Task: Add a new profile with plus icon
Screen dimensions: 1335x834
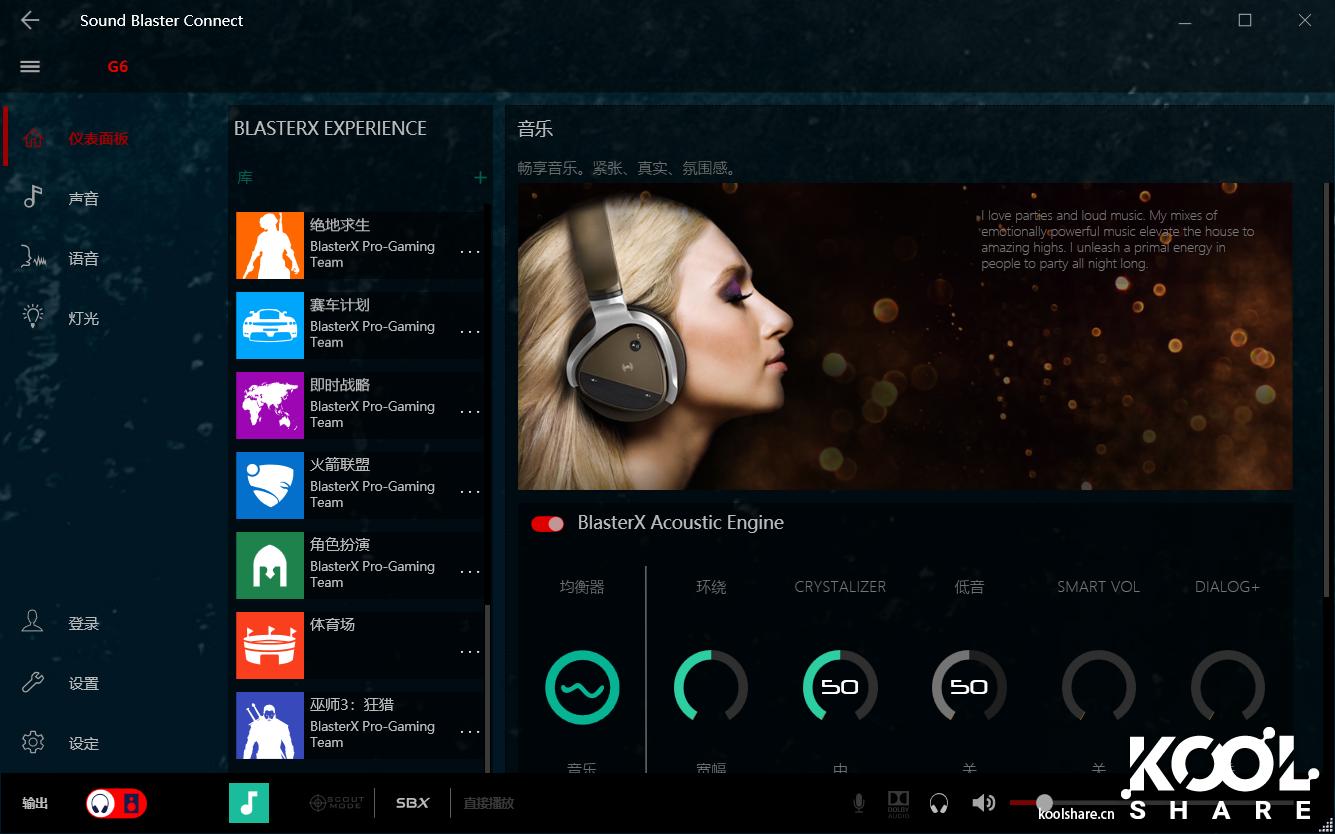Action: tap(480, 177)
